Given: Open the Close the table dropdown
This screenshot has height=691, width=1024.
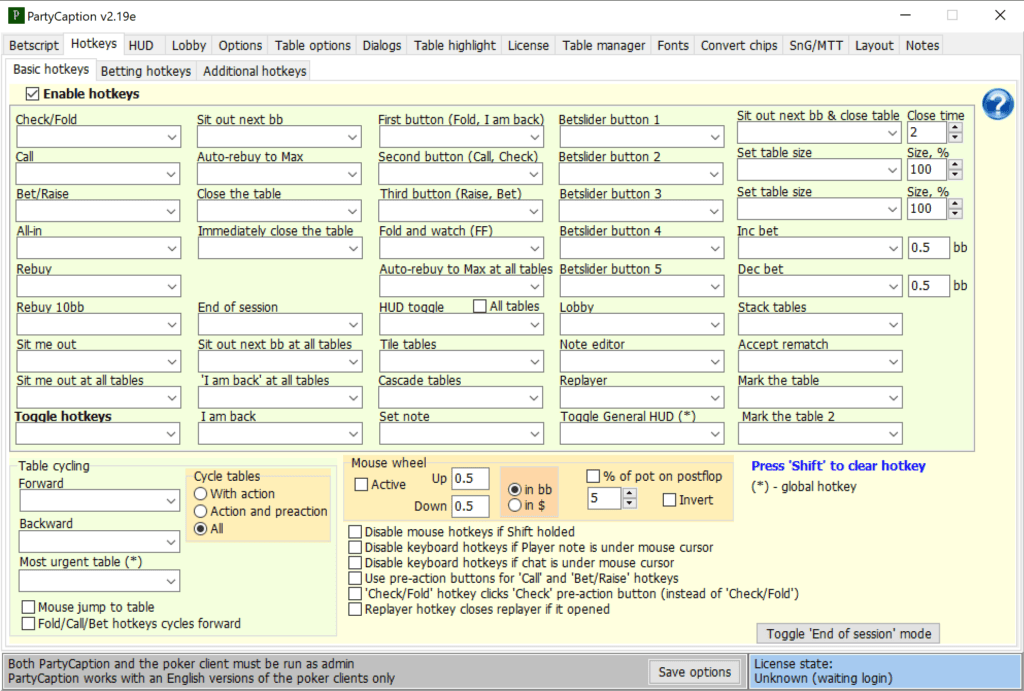Looking at the screenshot, I should (280, 212).
